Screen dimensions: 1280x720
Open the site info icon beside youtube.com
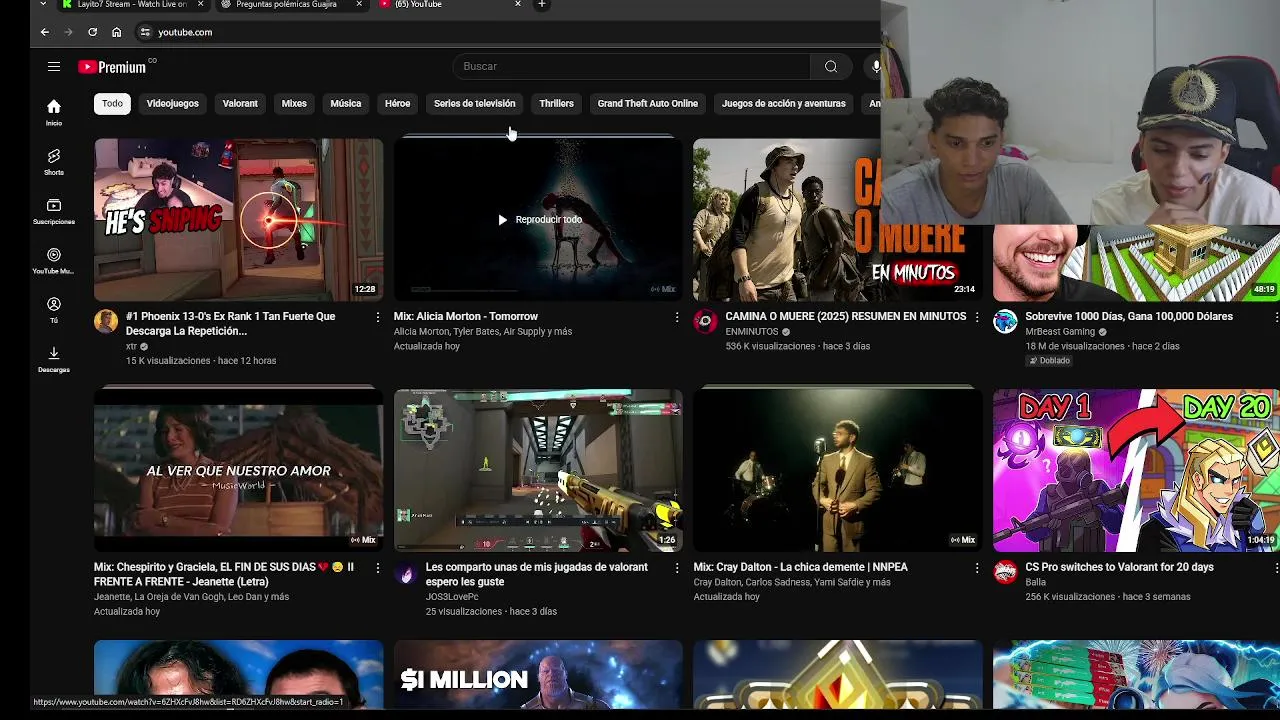145,32
